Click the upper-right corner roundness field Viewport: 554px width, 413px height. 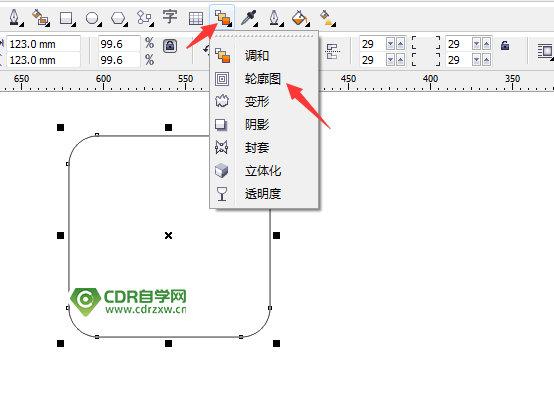pyautogui.click(x=459, y=44)
